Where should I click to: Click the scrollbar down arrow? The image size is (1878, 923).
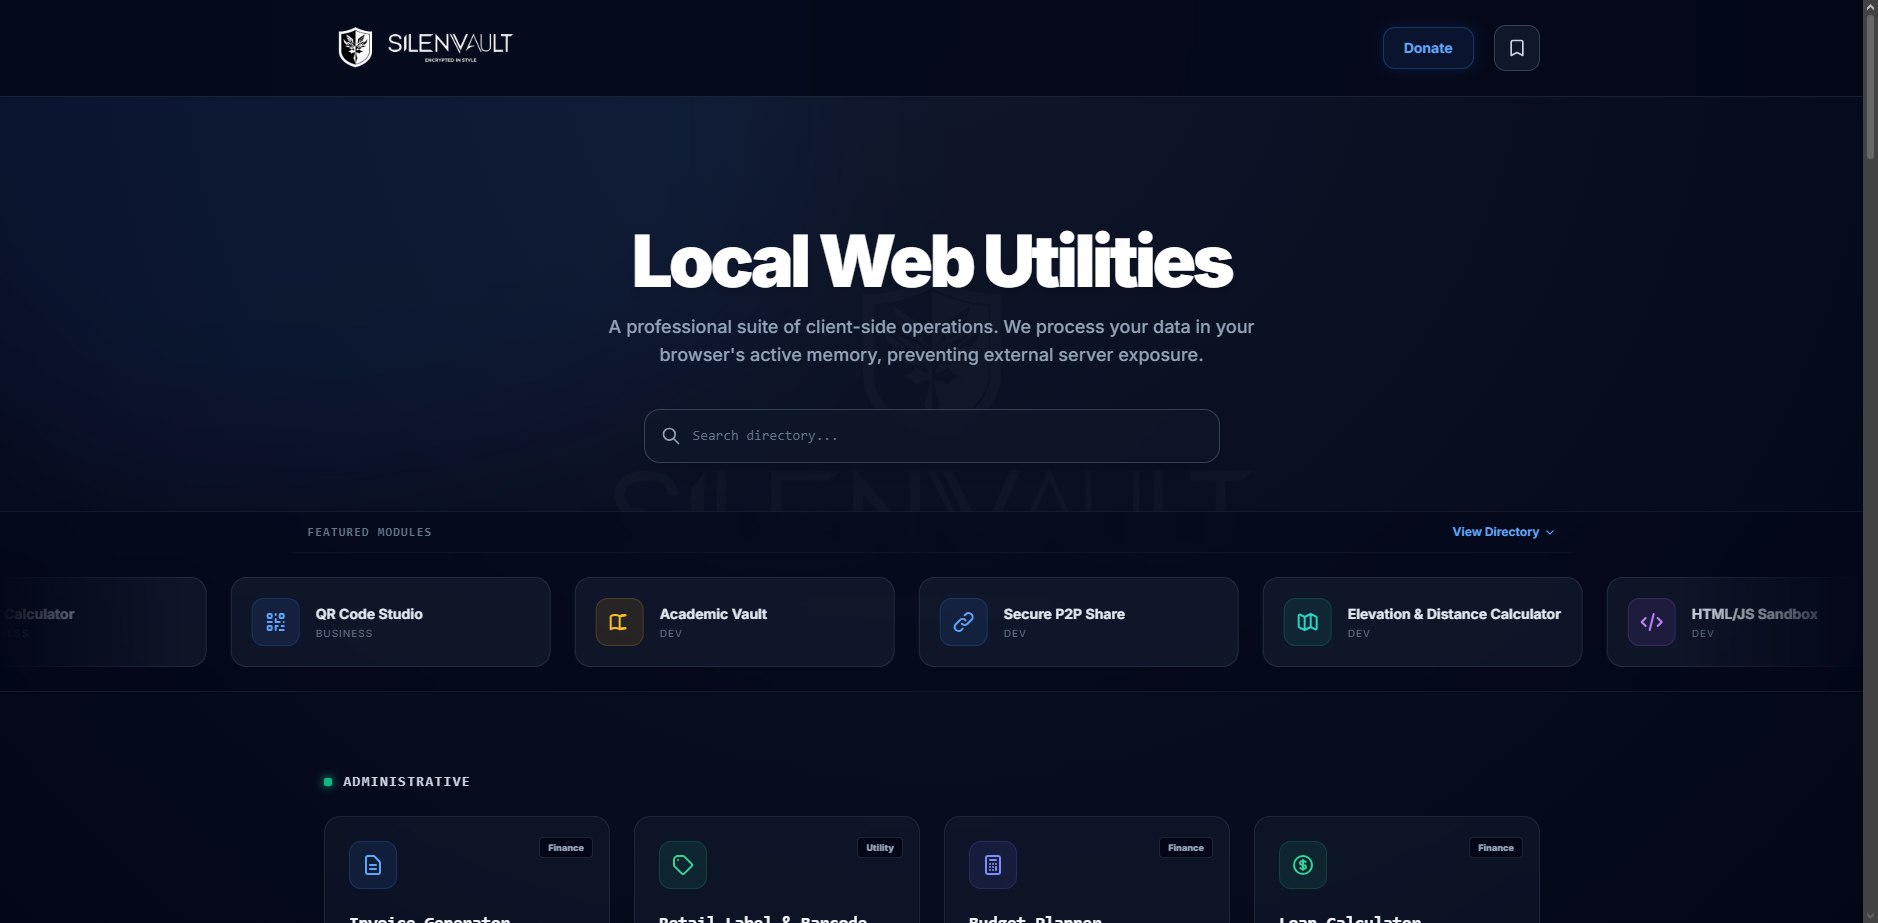point(1870,915)
